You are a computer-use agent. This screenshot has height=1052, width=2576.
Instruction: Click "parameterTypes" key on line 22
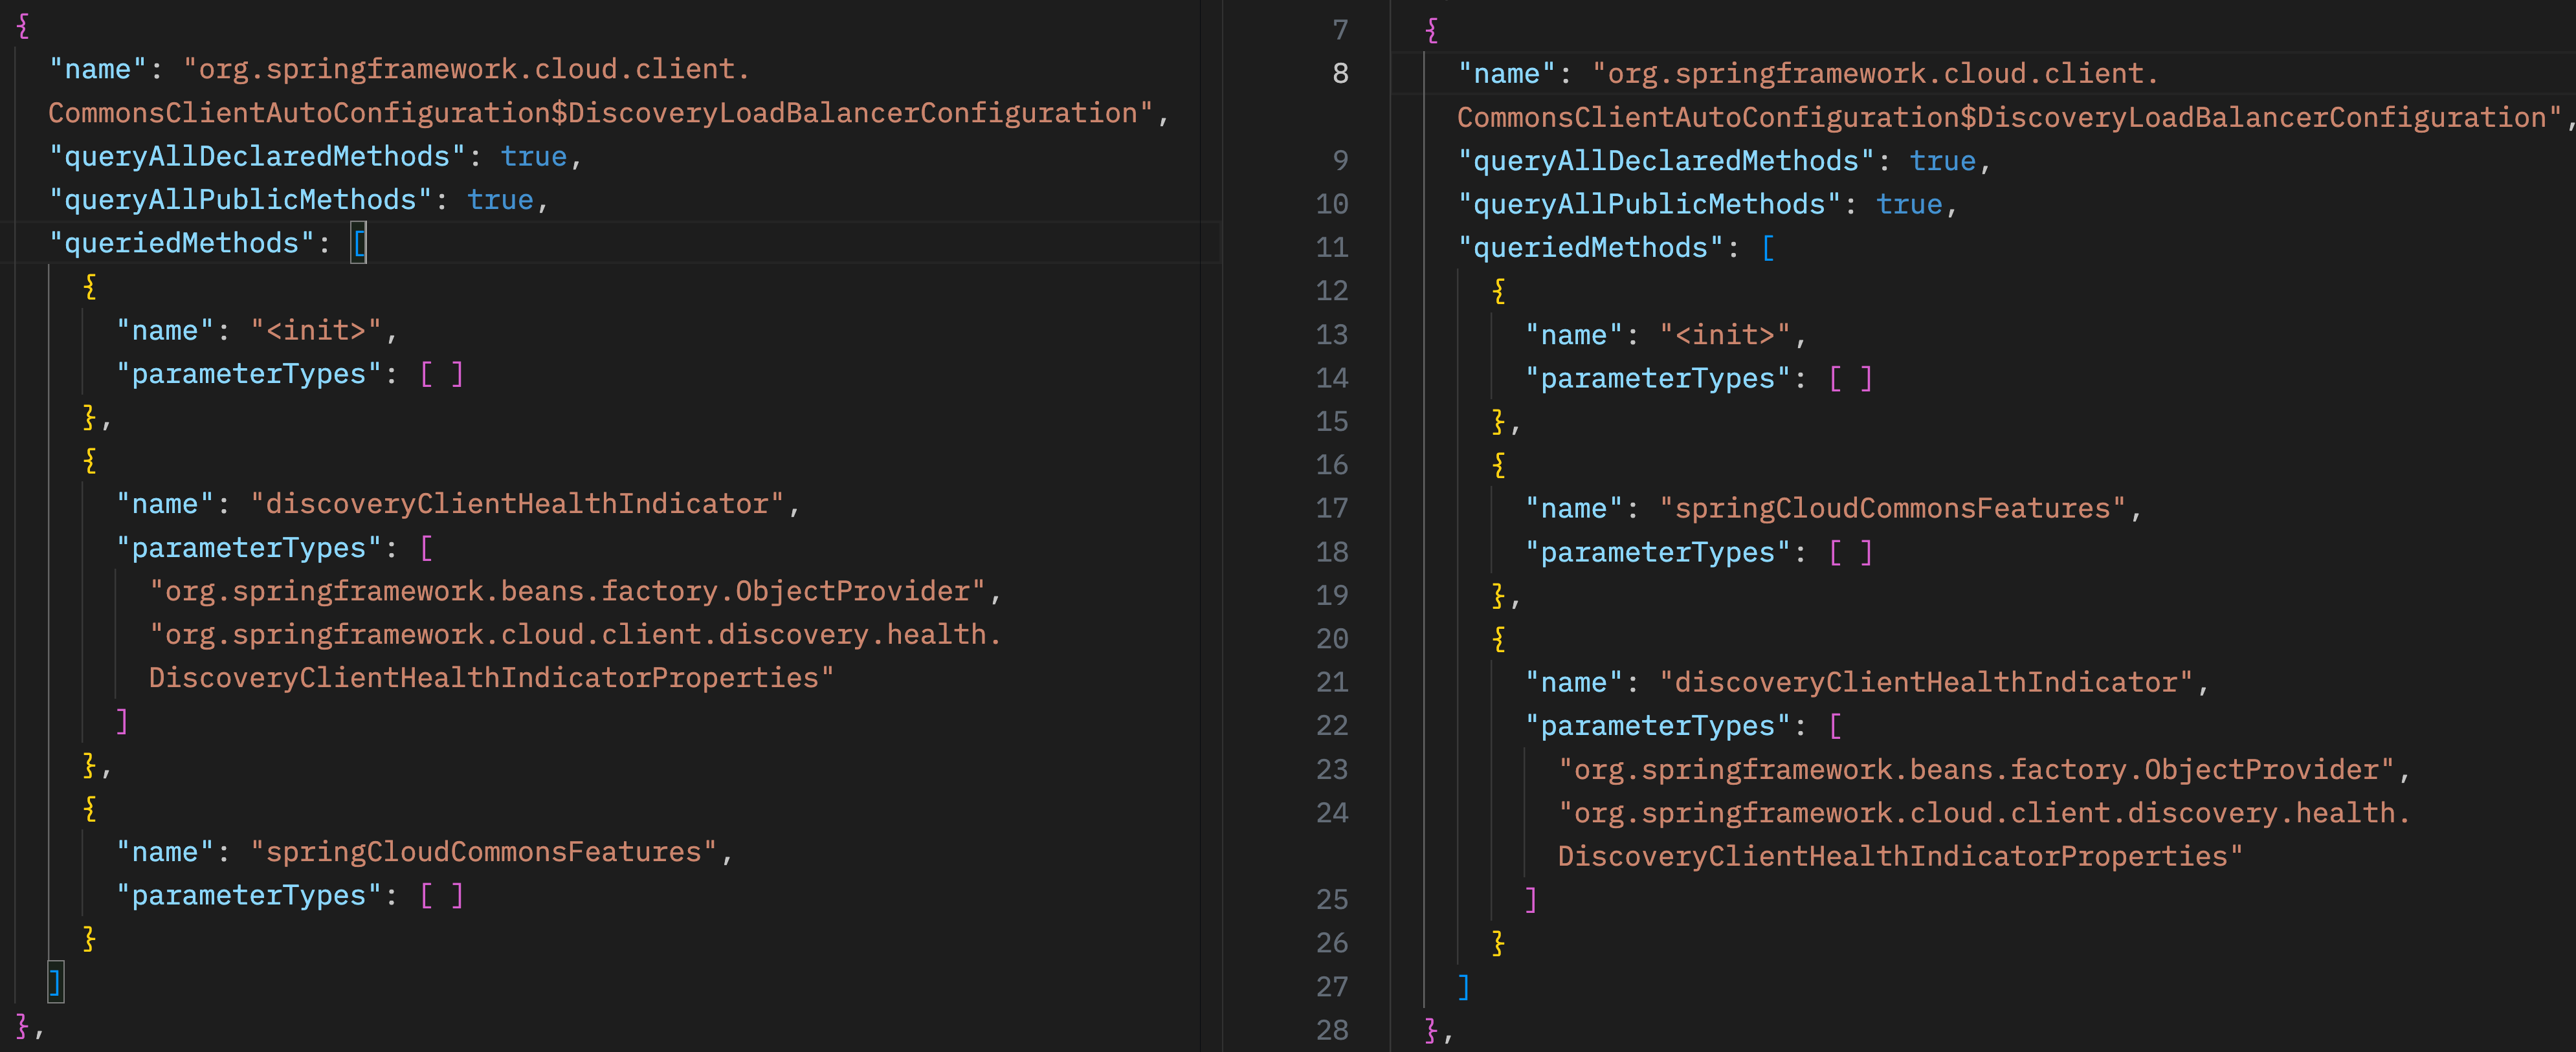[x=1658, y=726]
